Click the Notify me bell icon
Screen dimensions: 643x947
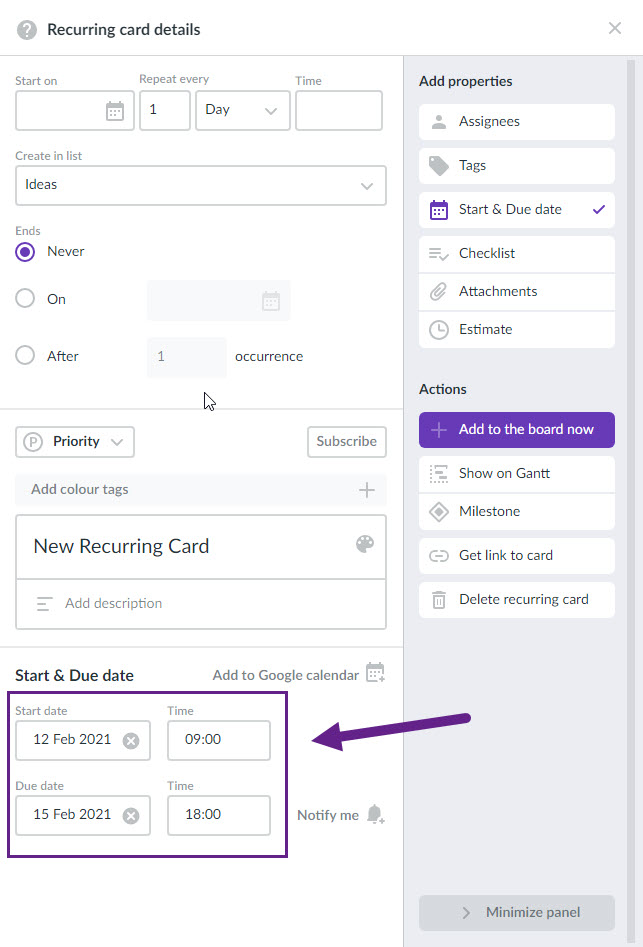(x=376, y=814)
